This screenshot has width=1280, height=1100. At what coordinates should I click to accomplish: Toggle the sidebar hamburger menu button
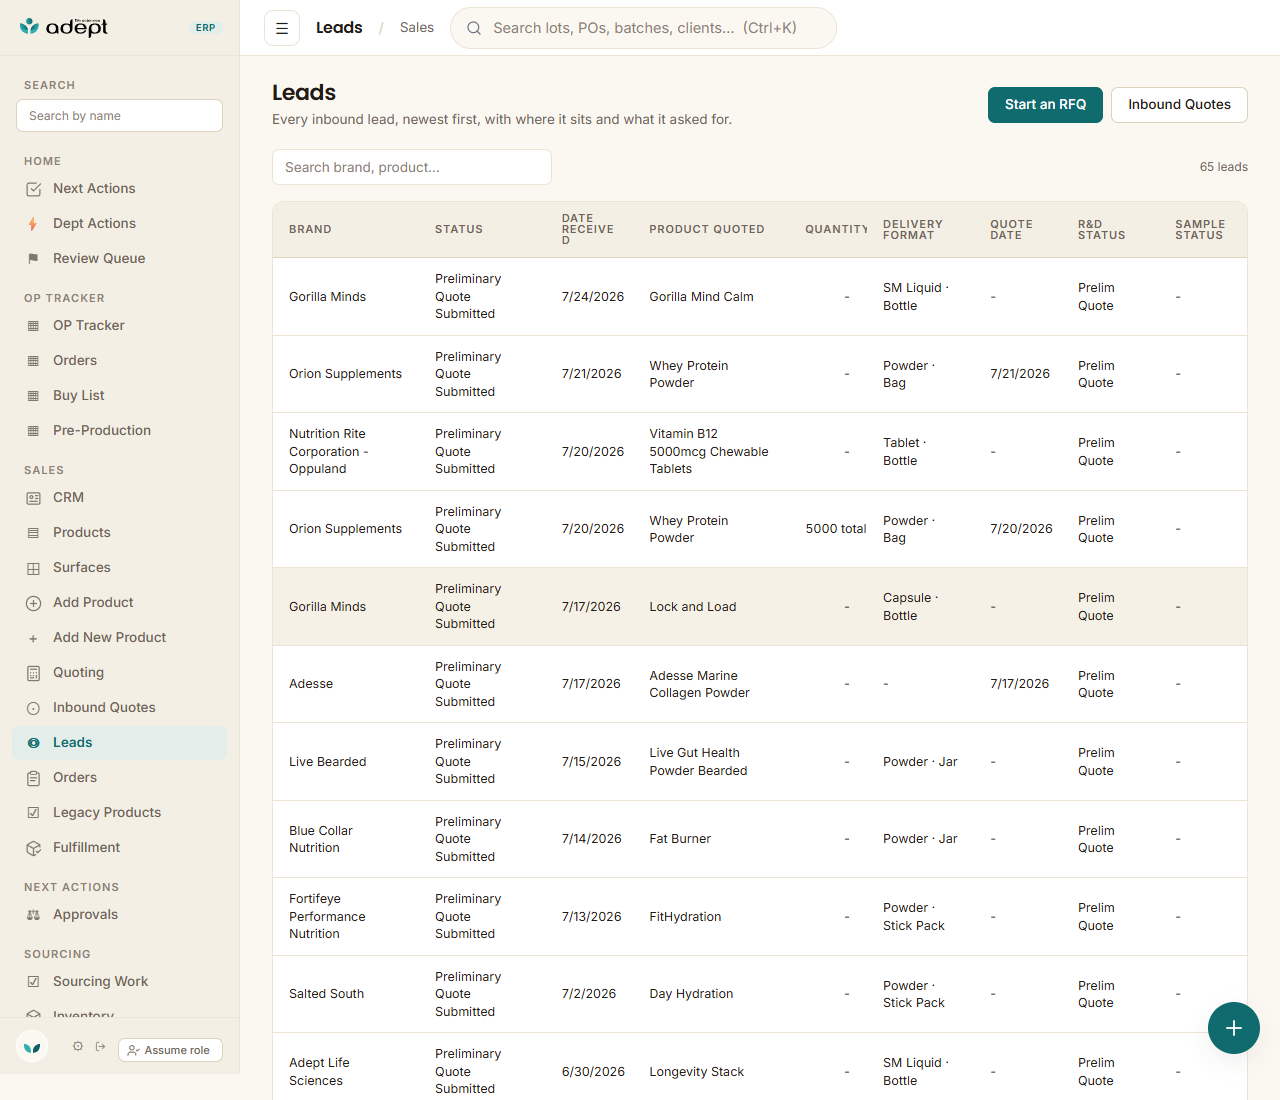[282, 28]
